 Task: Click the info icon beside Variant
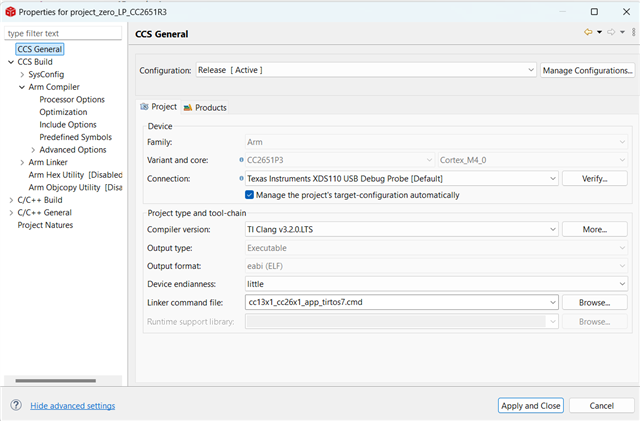(241, 160)
